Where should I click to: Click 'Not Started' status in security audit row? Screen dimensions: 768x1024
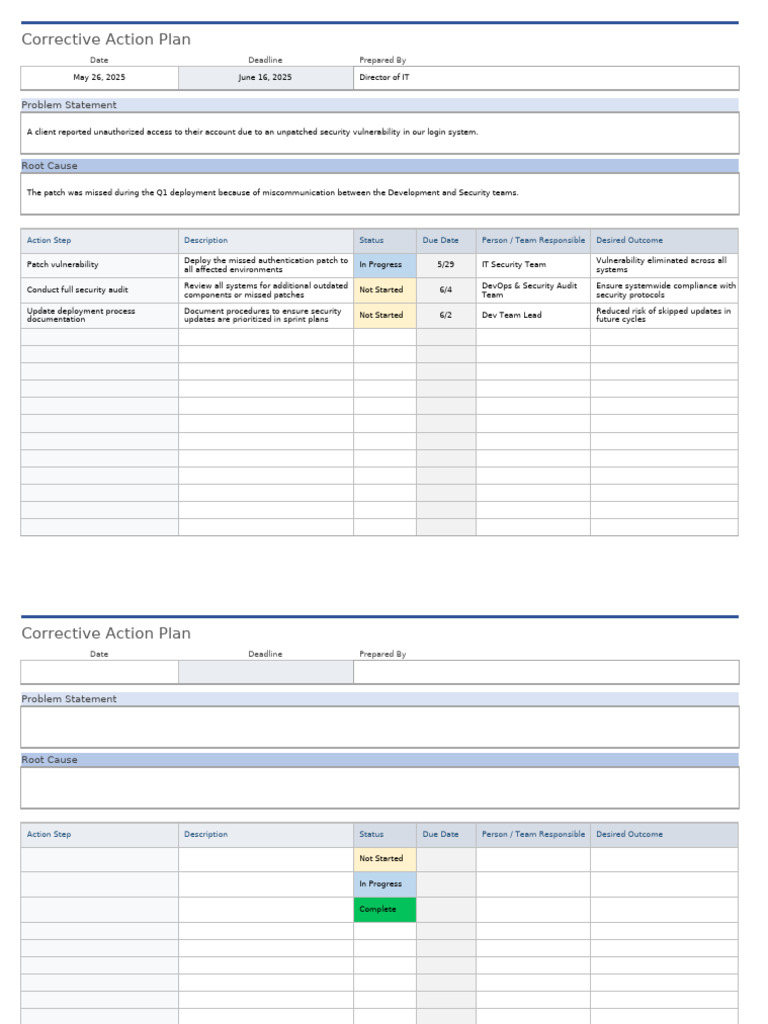(385, 290)
